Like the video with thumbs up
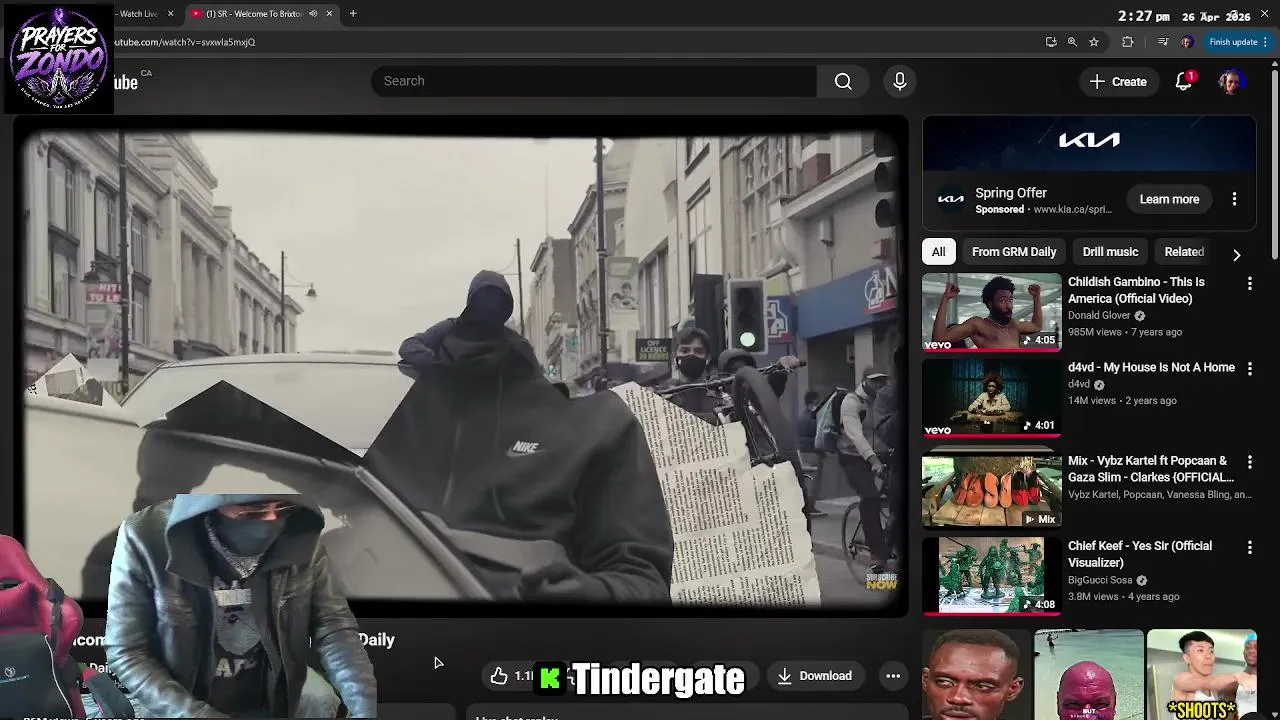 [x=499, y=676]
